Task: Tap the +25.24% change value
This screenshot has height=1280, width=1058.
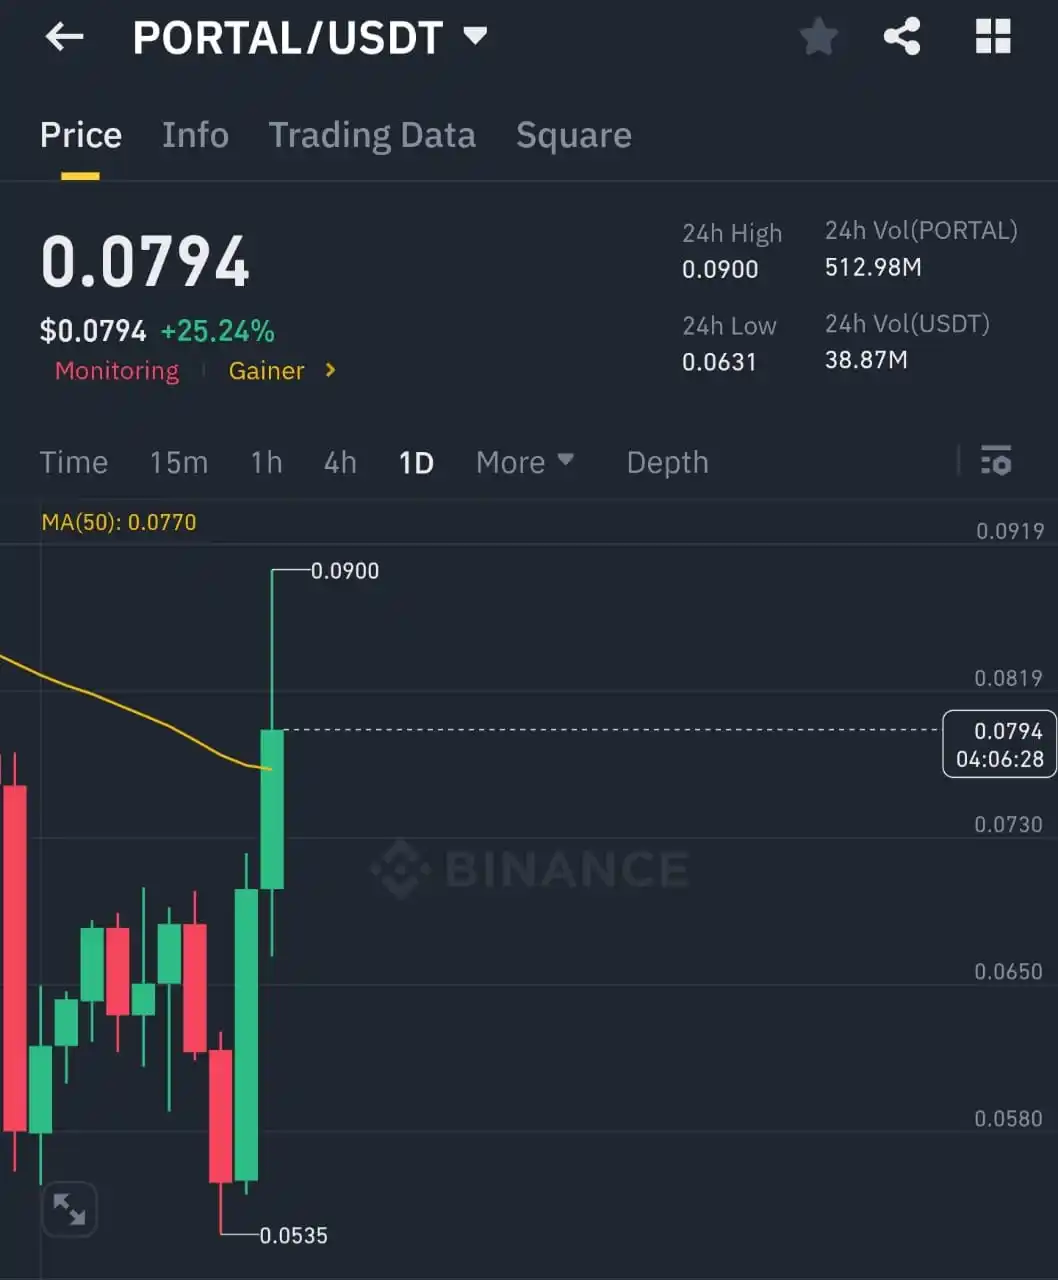Action: point(217,331)
